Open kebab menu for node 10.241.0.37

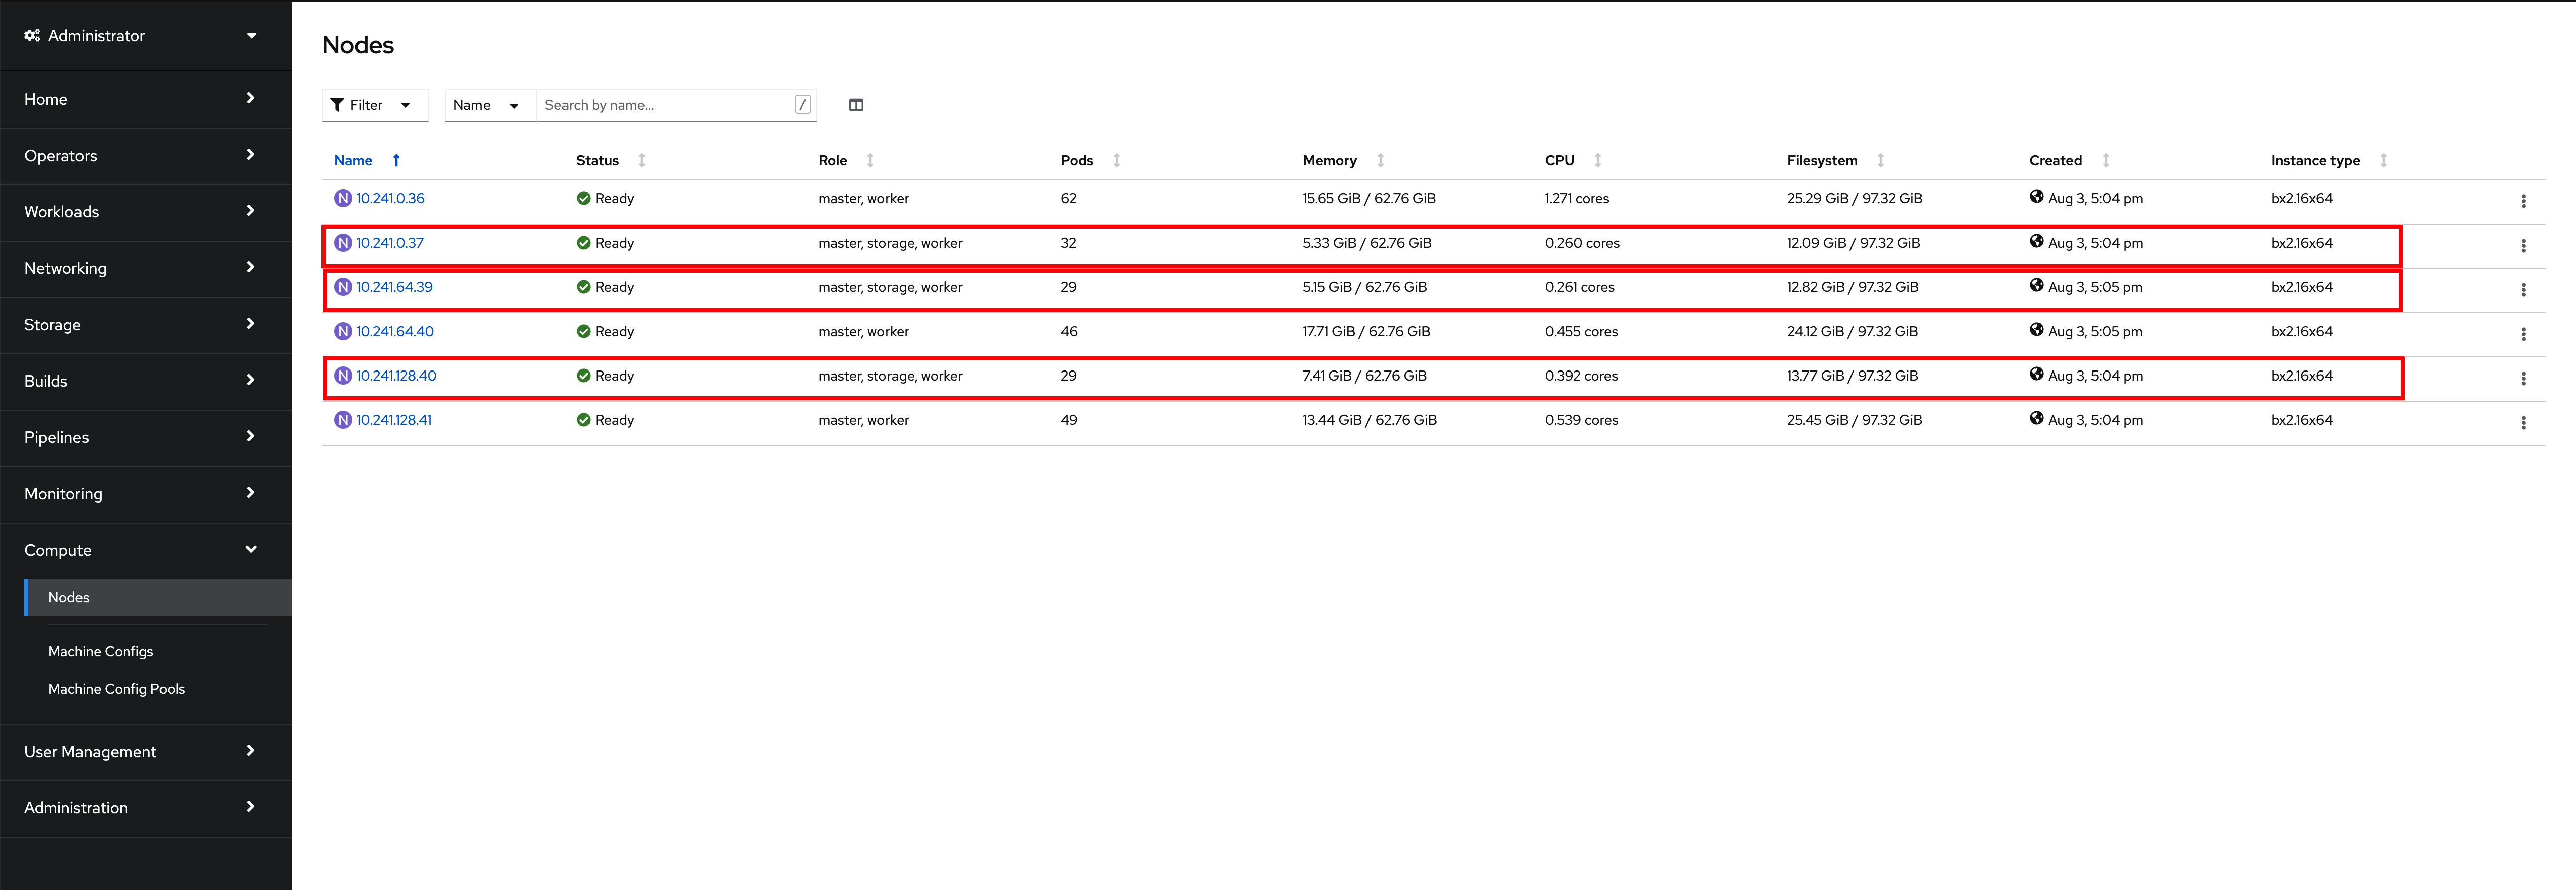click(2523, 245)
